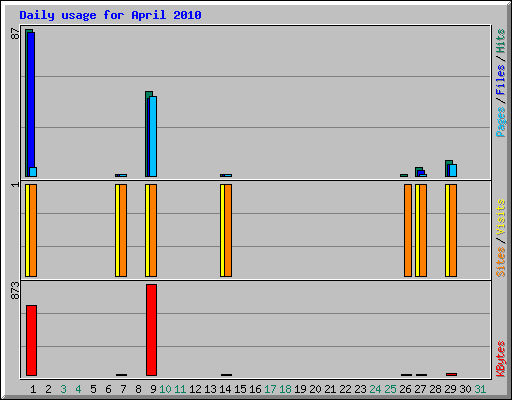Select the cyan Pages bar on day 9
Image resolution: width=512 pixels, height=400 pixels.
[x=153, y=137]
